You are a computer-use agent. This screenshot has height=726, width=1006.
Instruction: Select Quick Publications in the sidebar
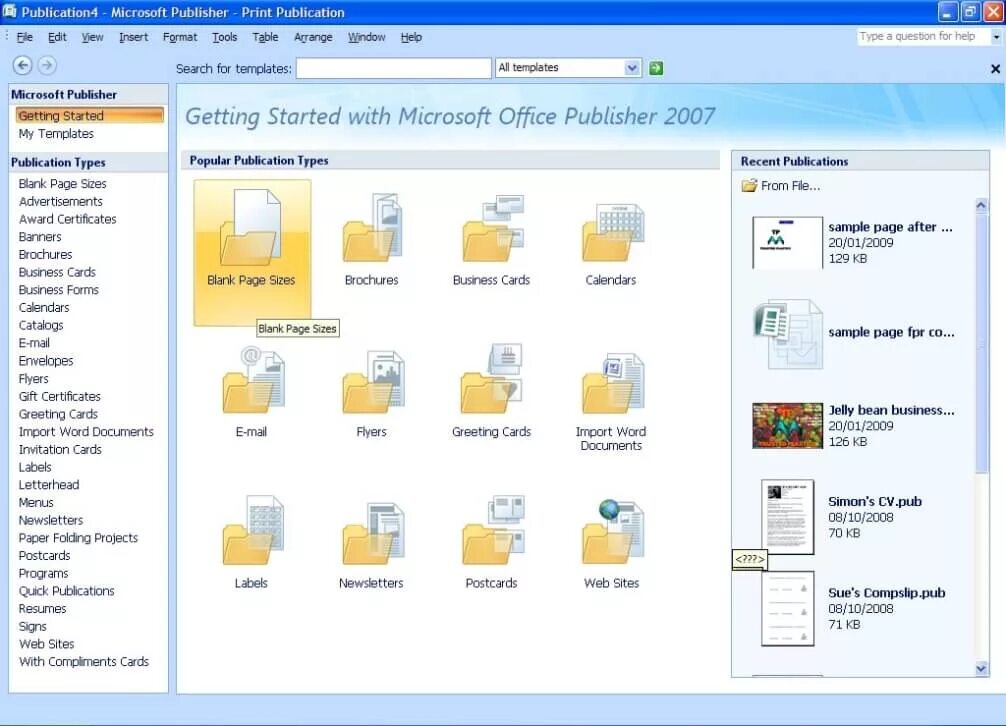click(x=66, y=591)
